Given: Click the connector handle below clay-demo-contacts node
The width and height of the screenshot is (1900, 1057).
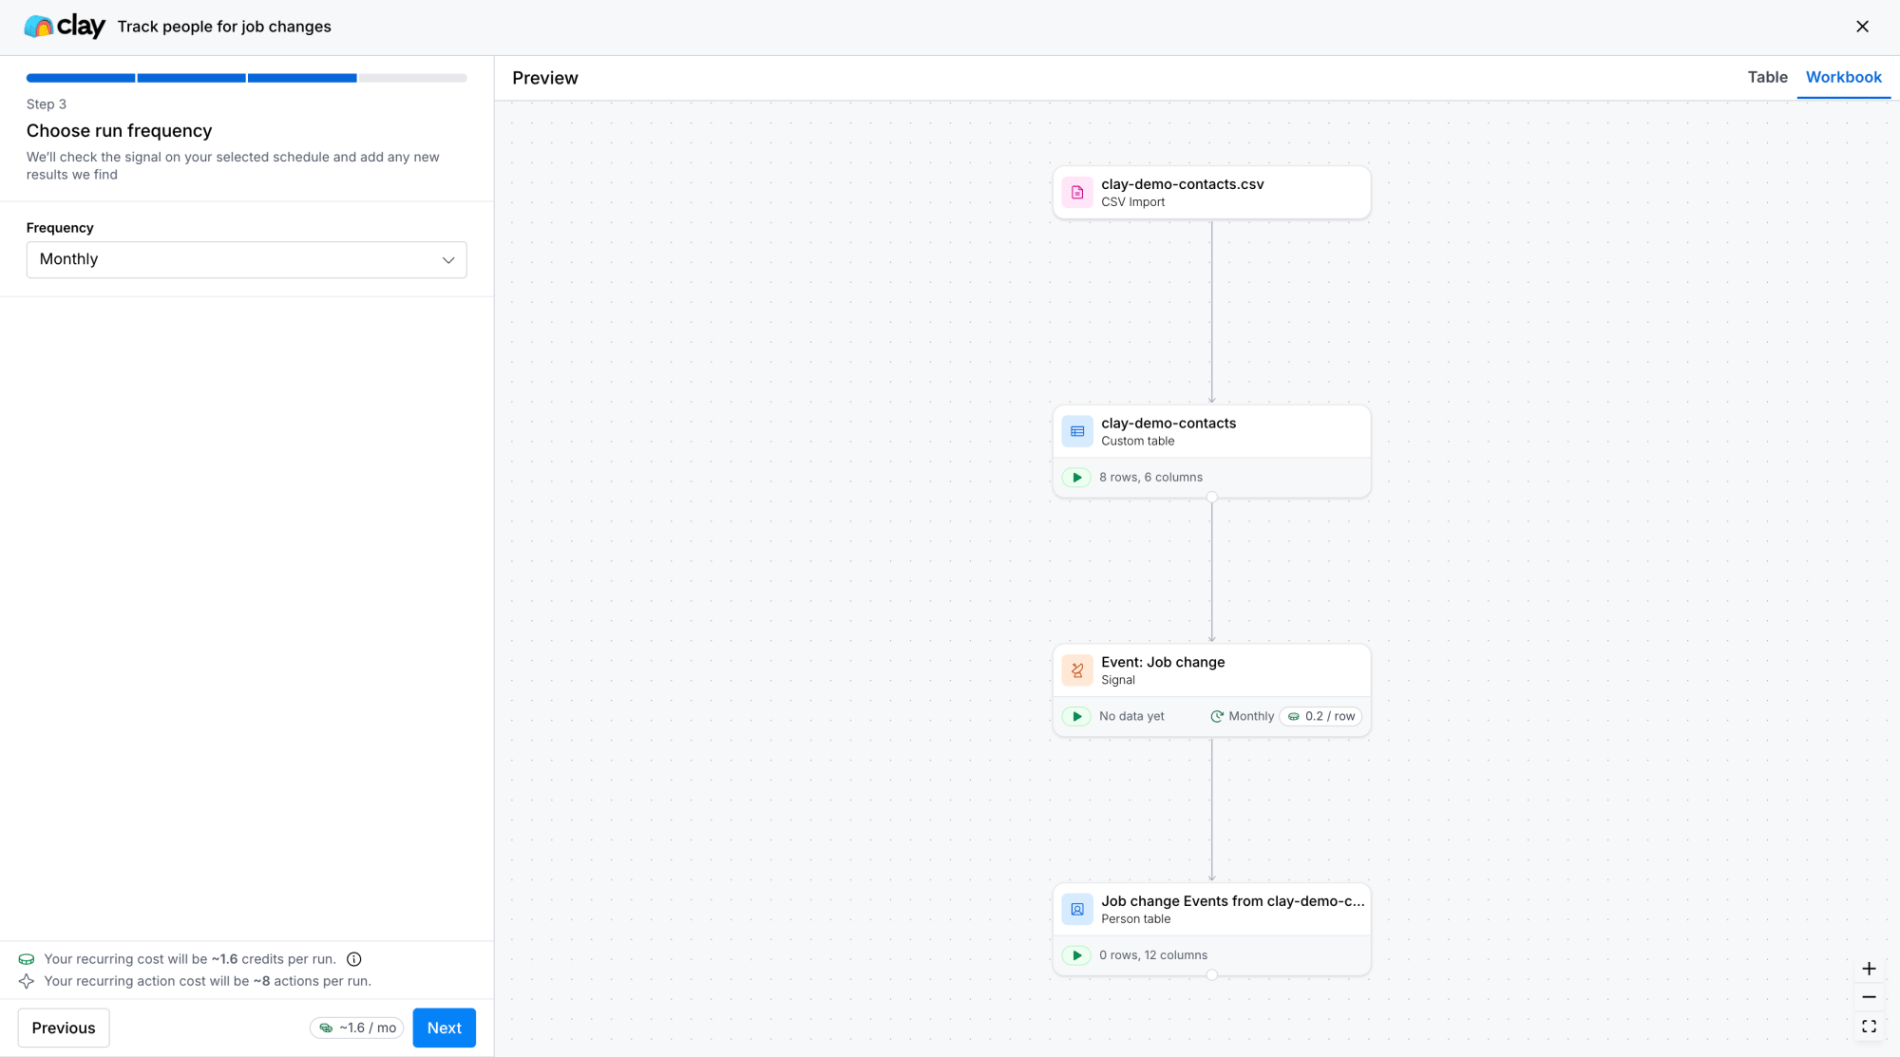Looking at the screenshot, I should (1211, 497).
